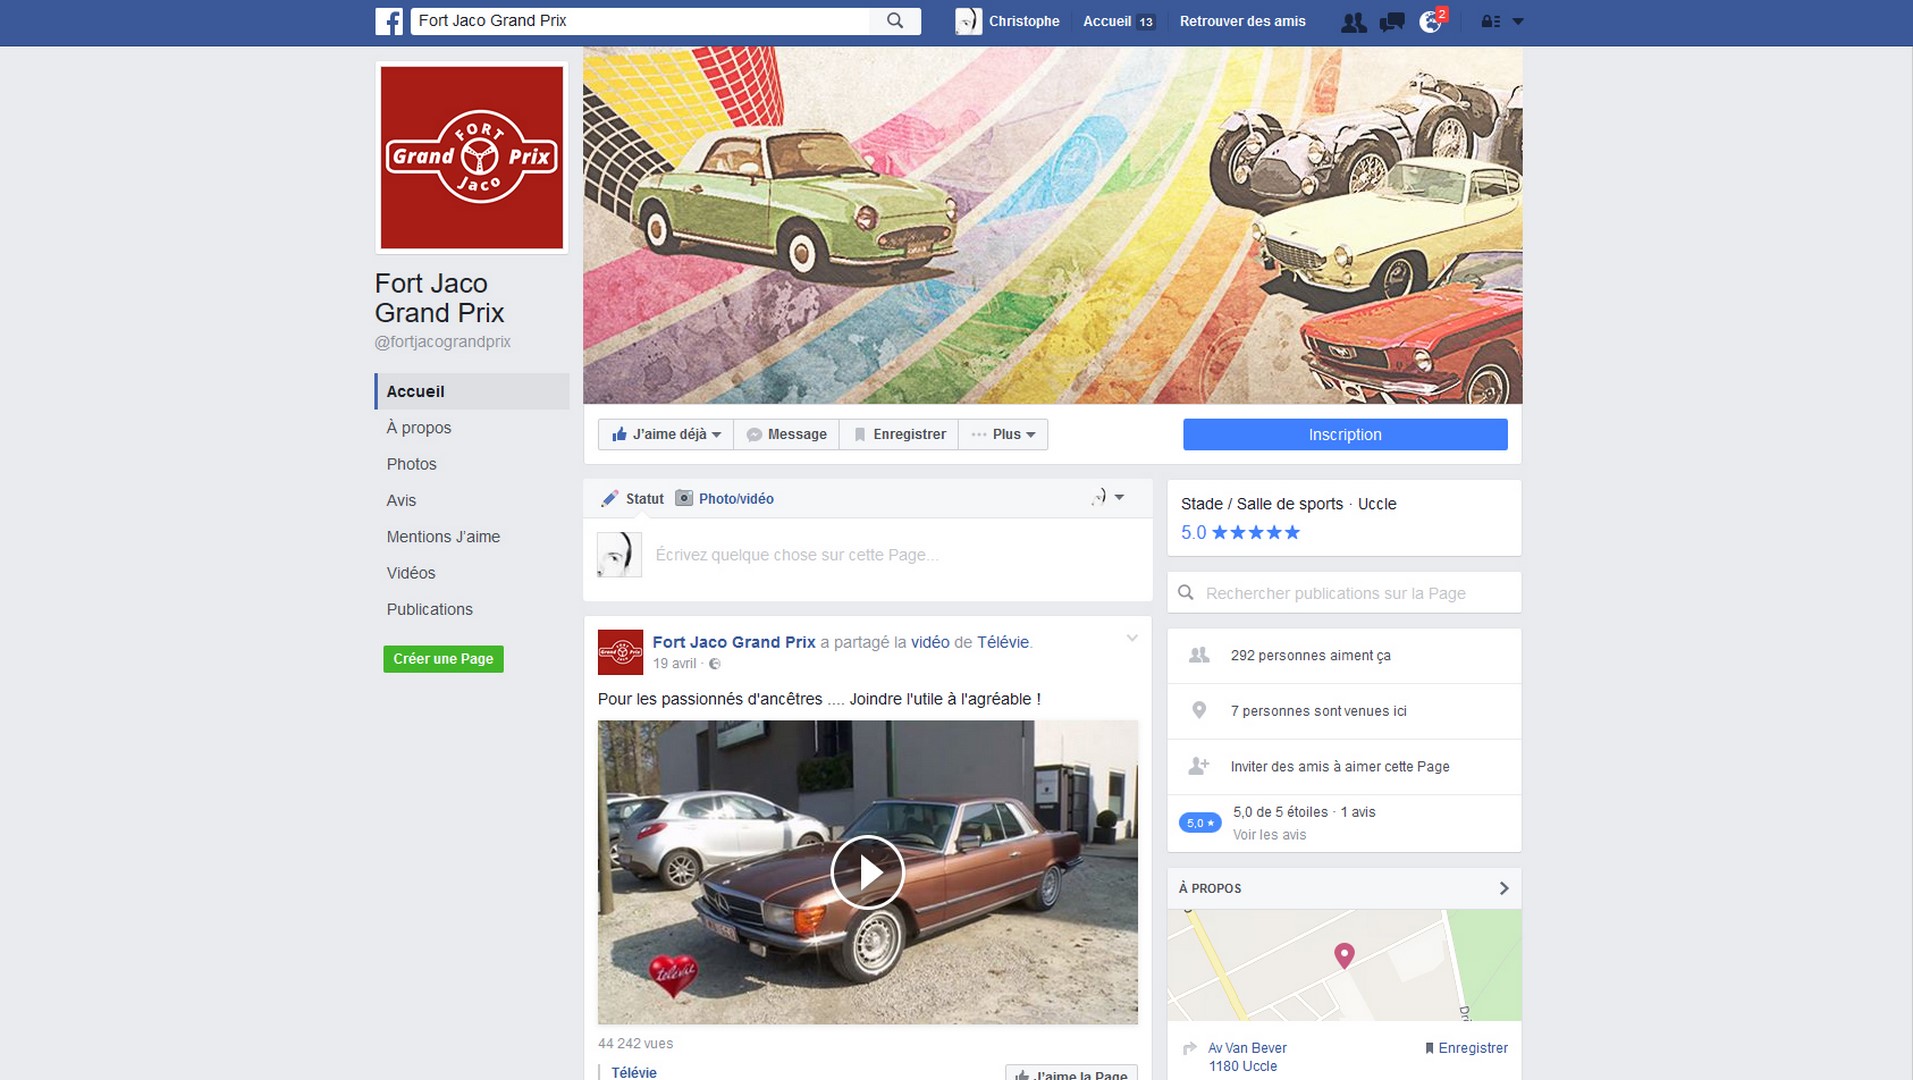Click the location marker icon beside visits

pos(1198,710)
